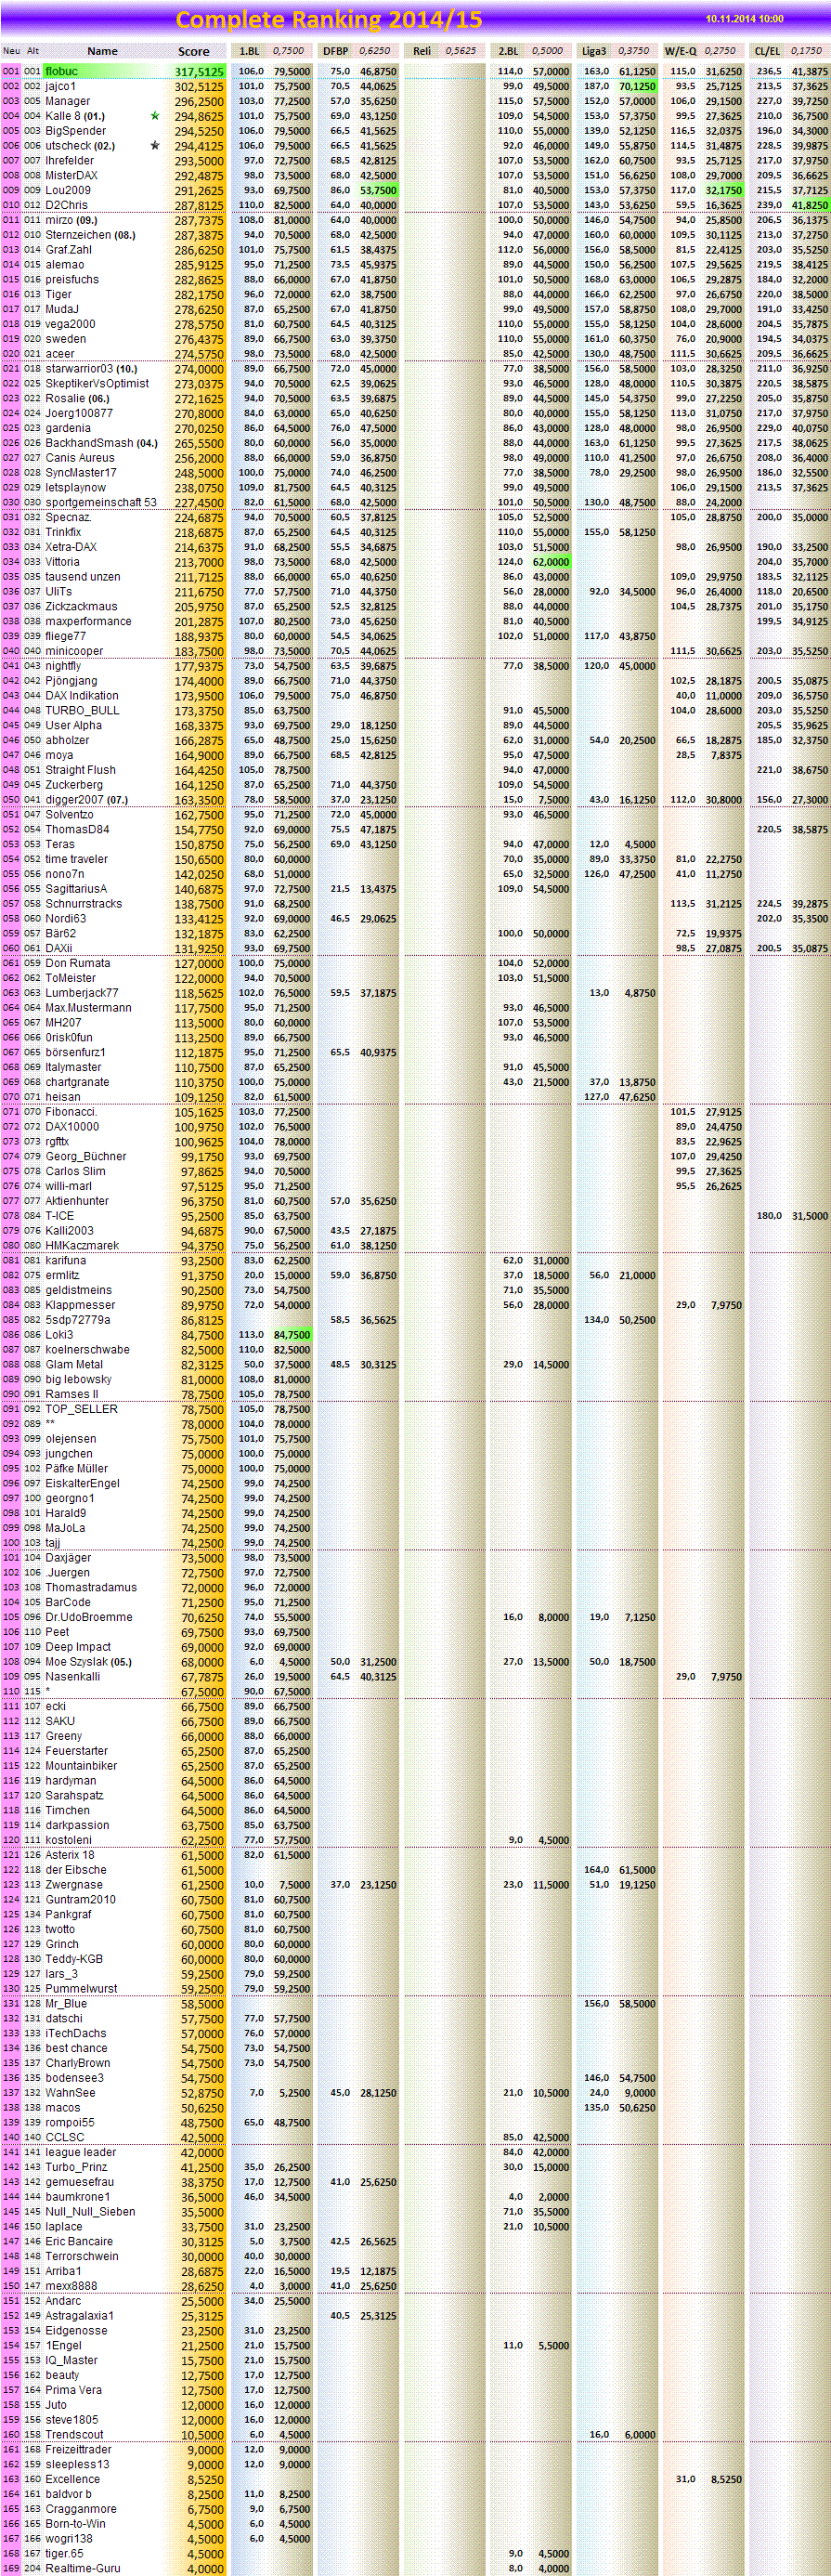Click the date stamp '10.11.2014 10:00'
The image size is (831, 2576).
744,19
